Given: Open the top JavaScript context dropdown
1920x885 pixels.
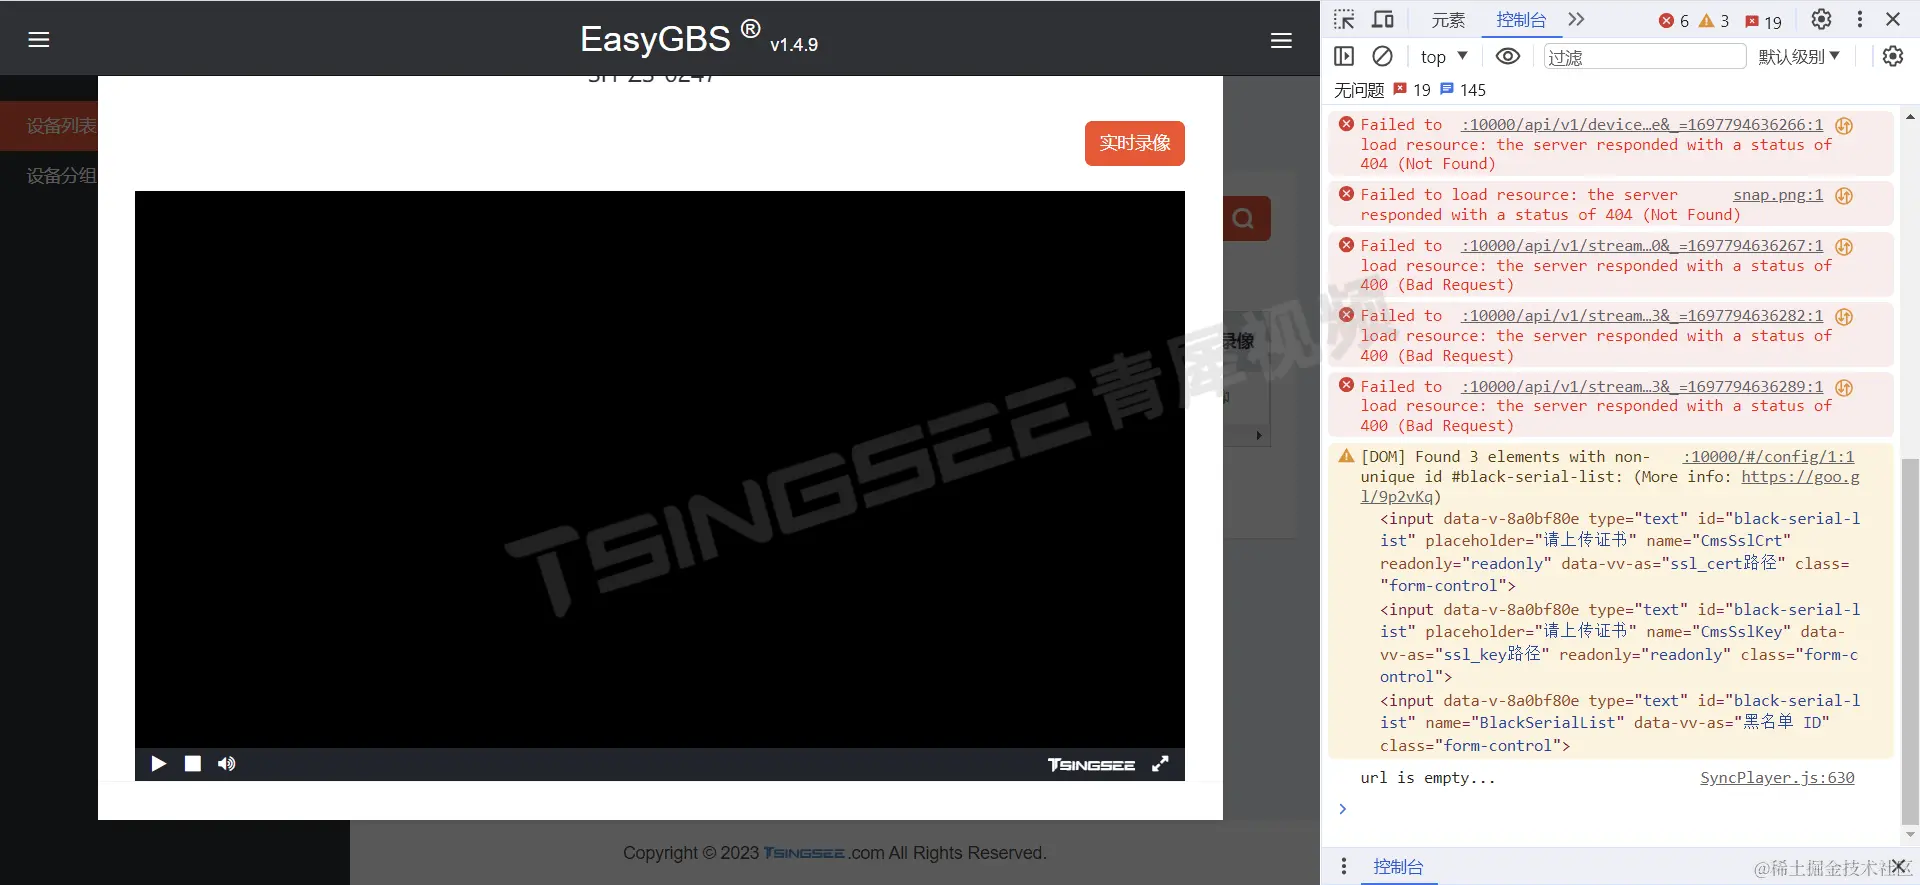Looking at the screenshot, I should pos(1444,57).
